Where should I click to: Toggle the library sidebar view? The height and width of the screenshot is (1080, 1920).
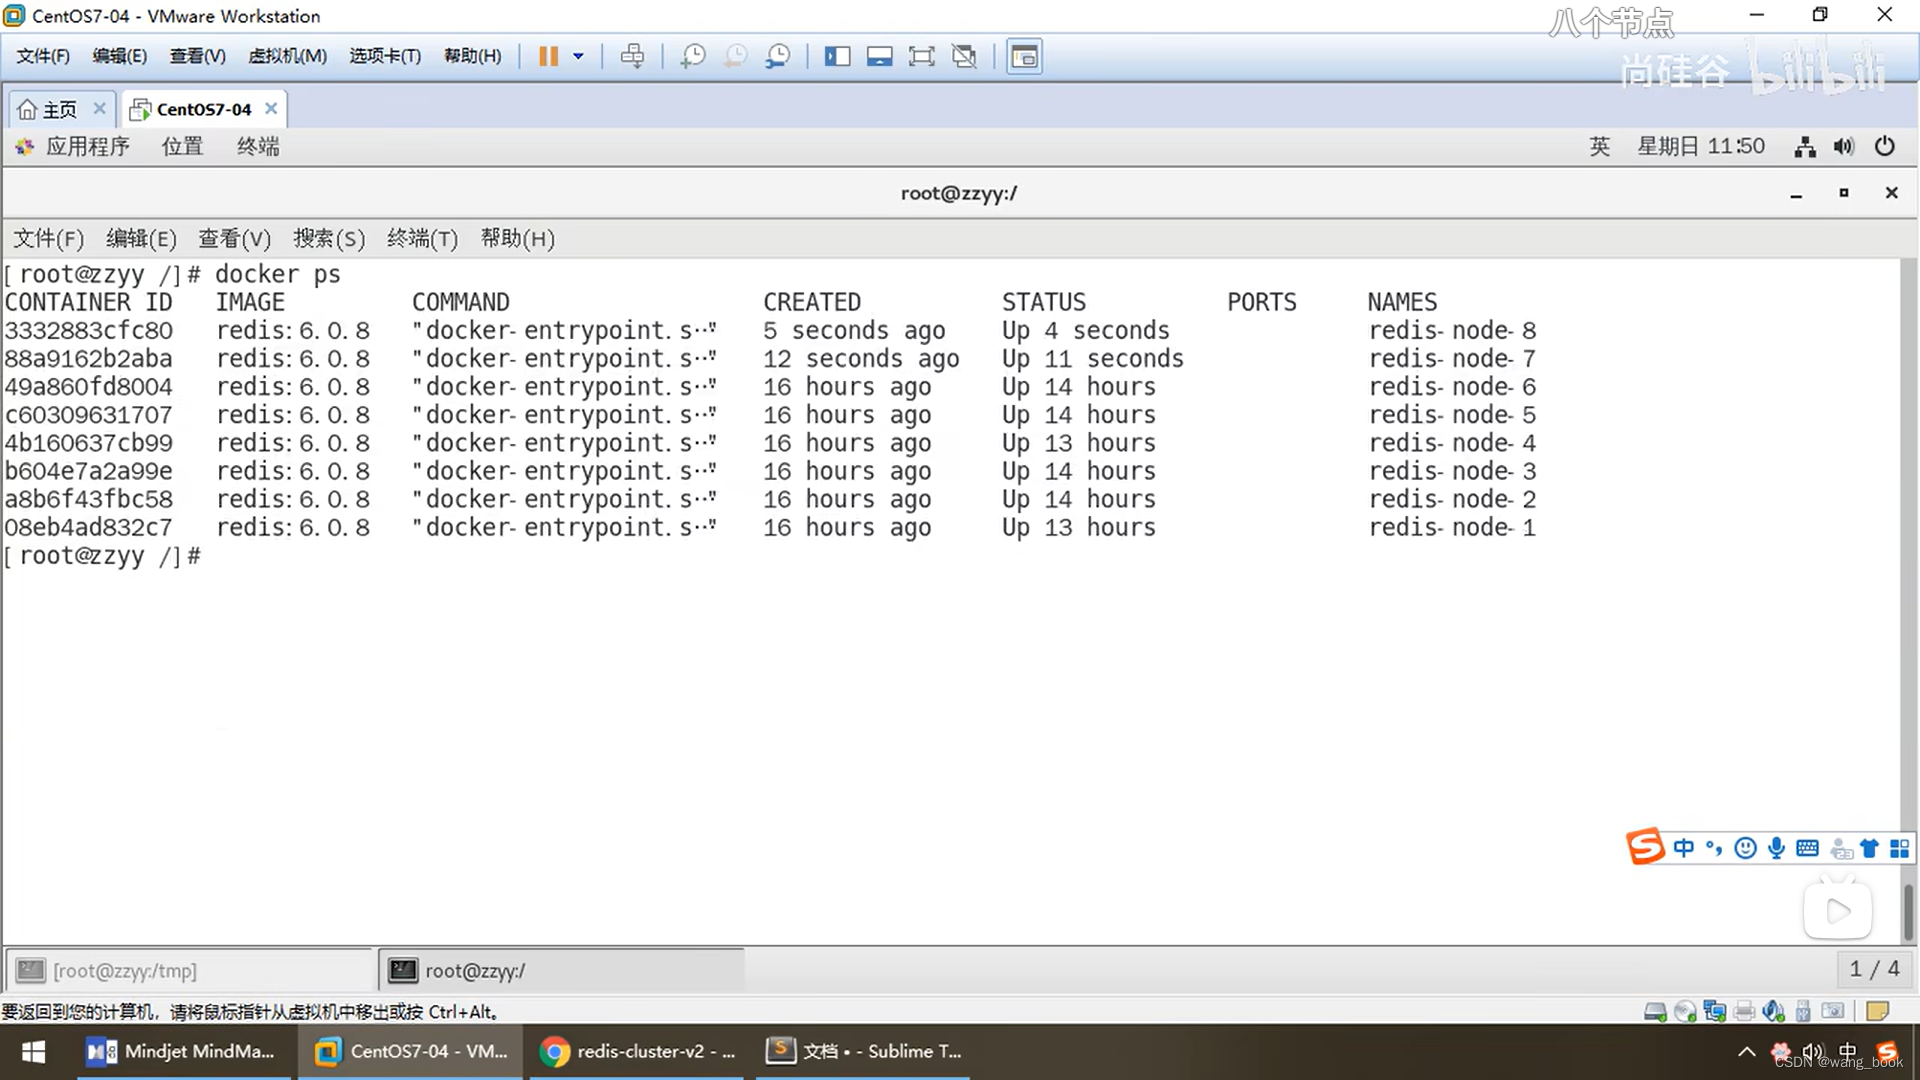click(837, 56)
